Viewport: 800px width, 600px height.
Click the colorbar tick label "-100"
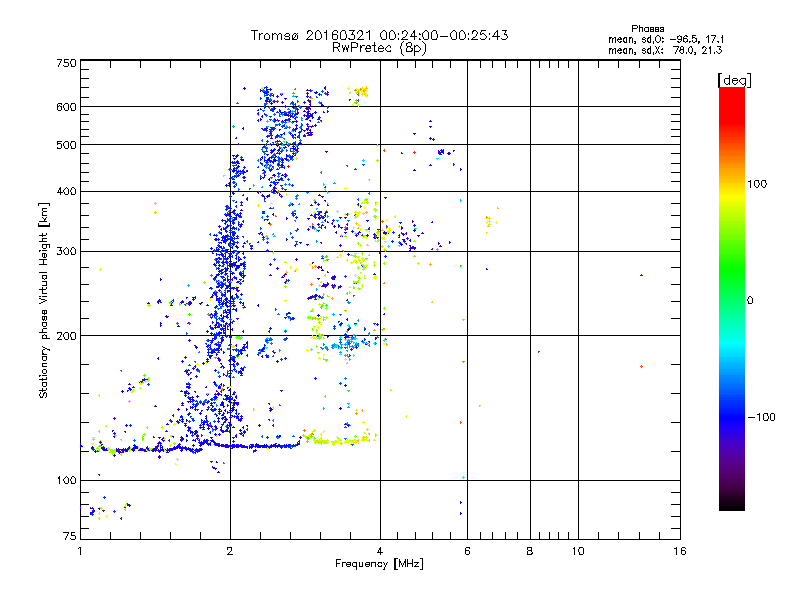coord(762,417)
